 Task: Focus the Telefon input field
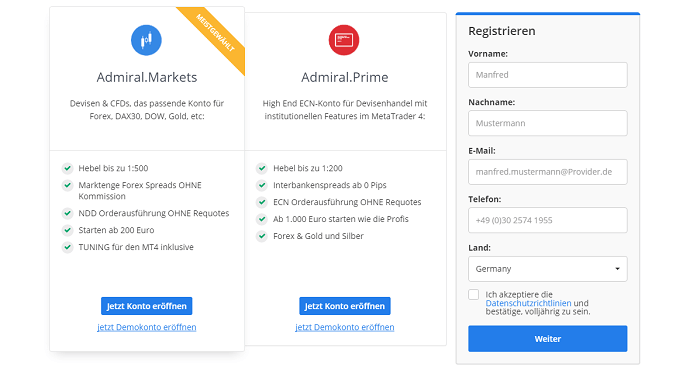(547, 220)
